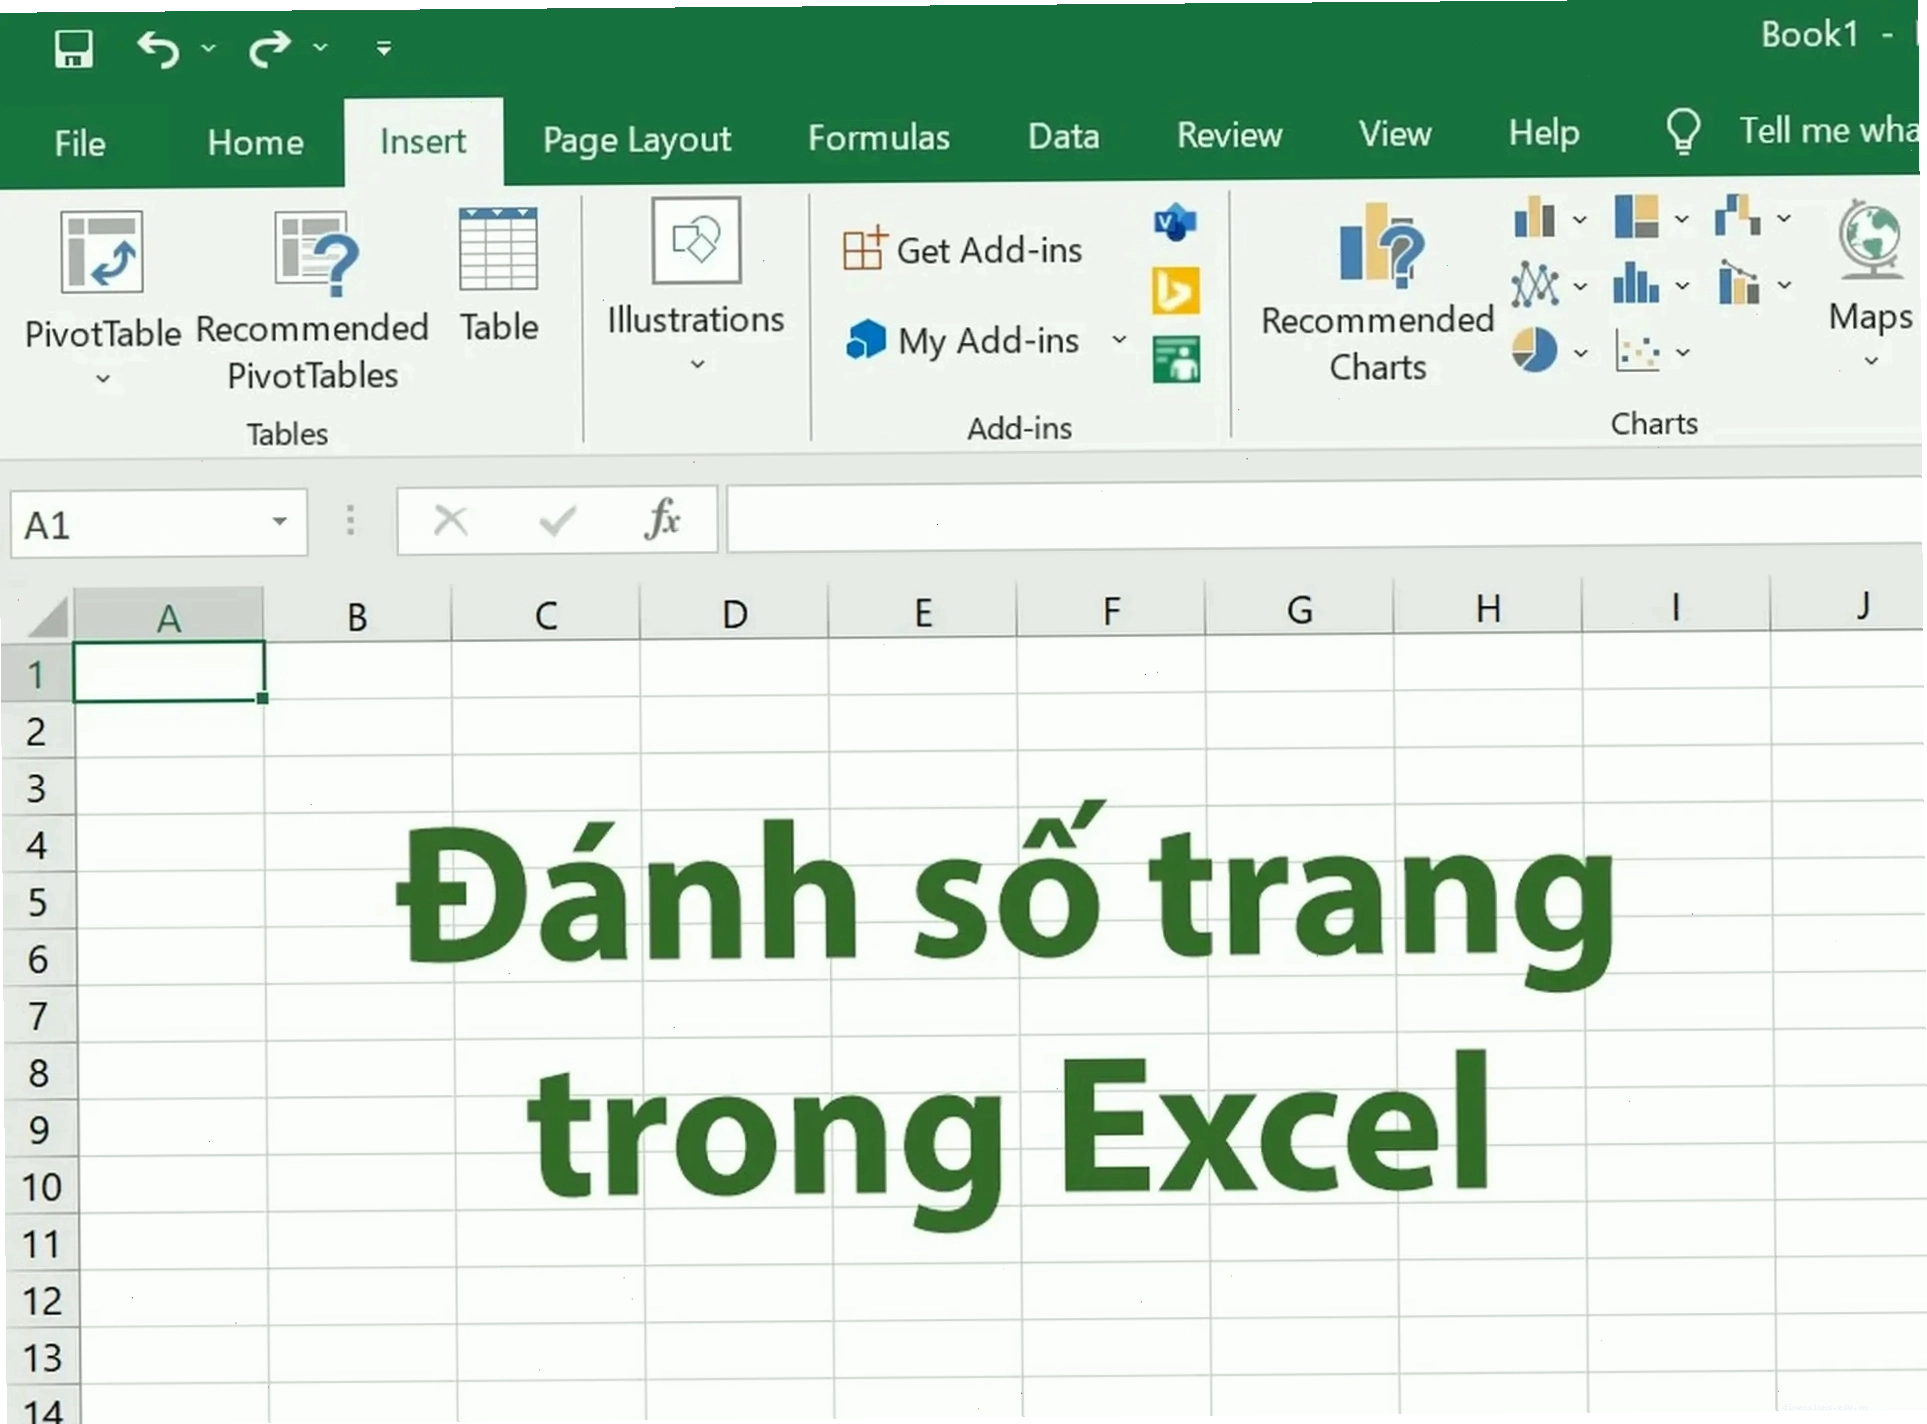This screenshot has height=1424, width=1927.
Task: Open the Formulas tab
Action: tap(879, 137)
